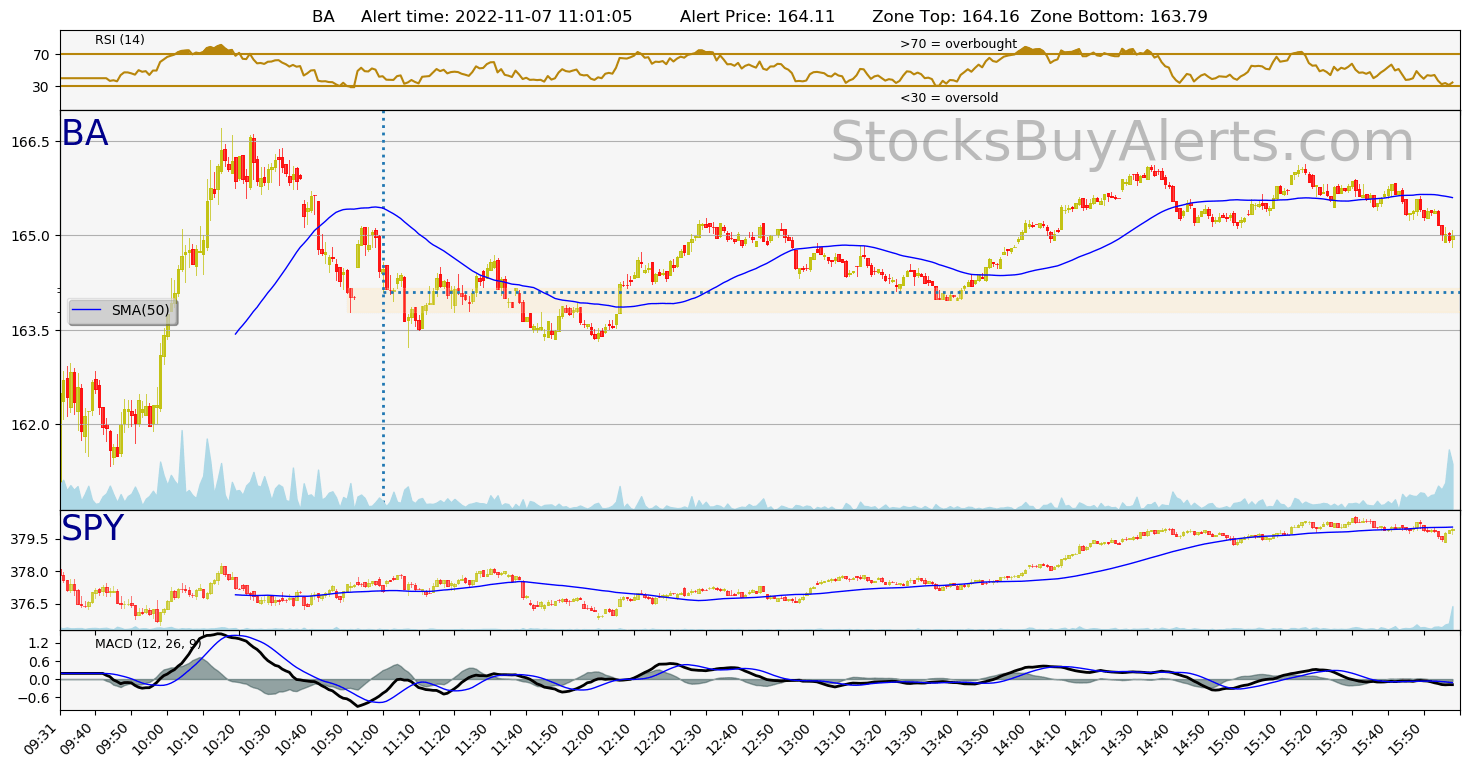Image resolution: width=1474 pixels, height=768 pixels.
Task: Click the MACD 1.2 axis label
Action: pos(40,643)
